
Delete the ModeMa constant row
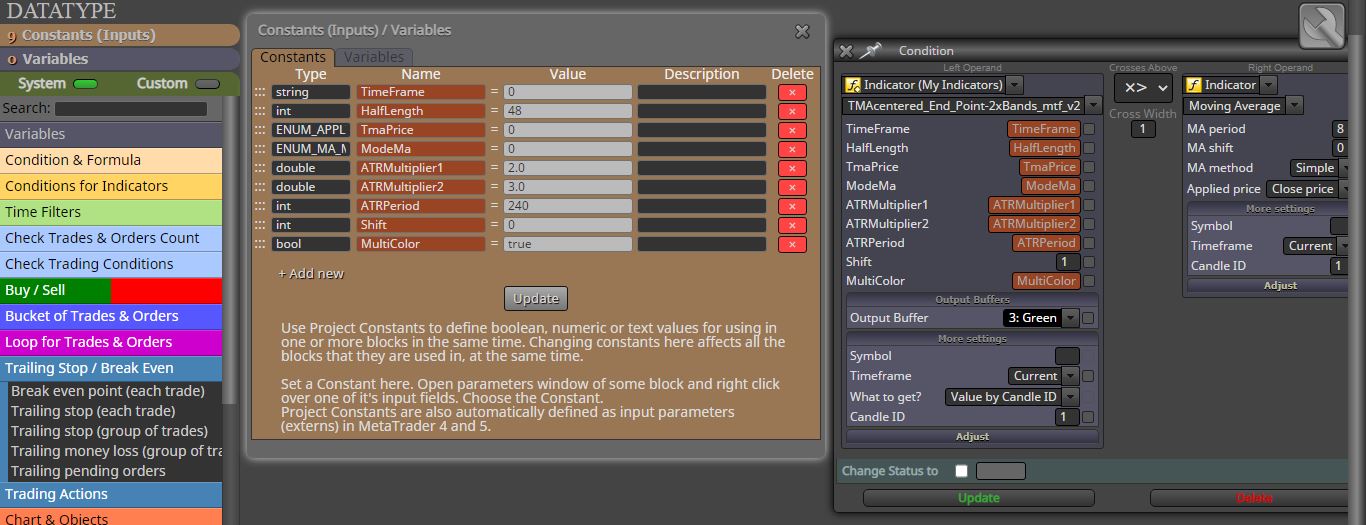tap(792, 149)
